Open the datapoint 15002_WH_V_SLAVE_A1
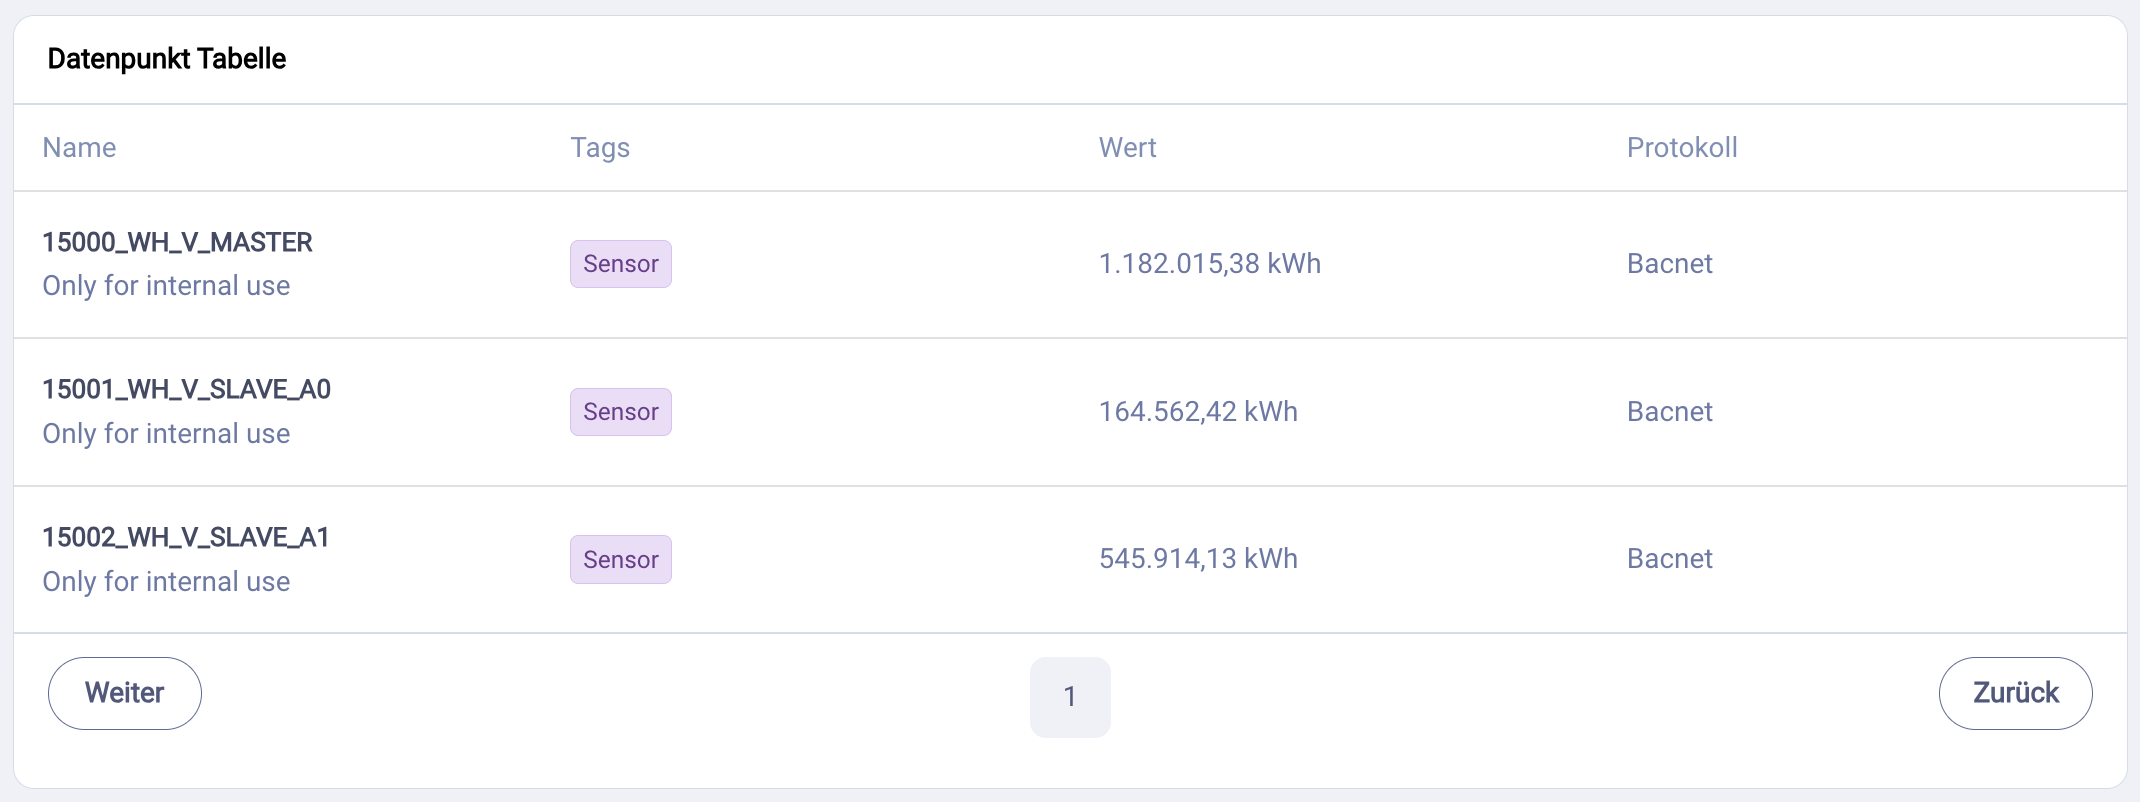 pyautogui.click(x=186, y=537)
